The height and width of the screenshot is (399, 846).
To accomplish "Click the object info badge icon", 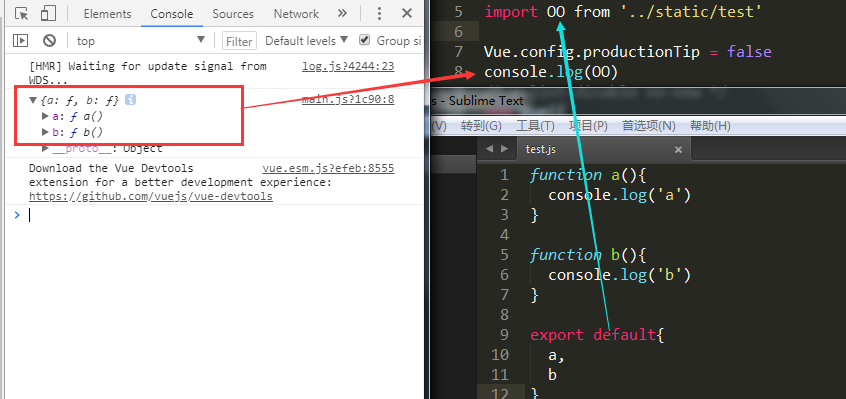I will coord(130,100).
